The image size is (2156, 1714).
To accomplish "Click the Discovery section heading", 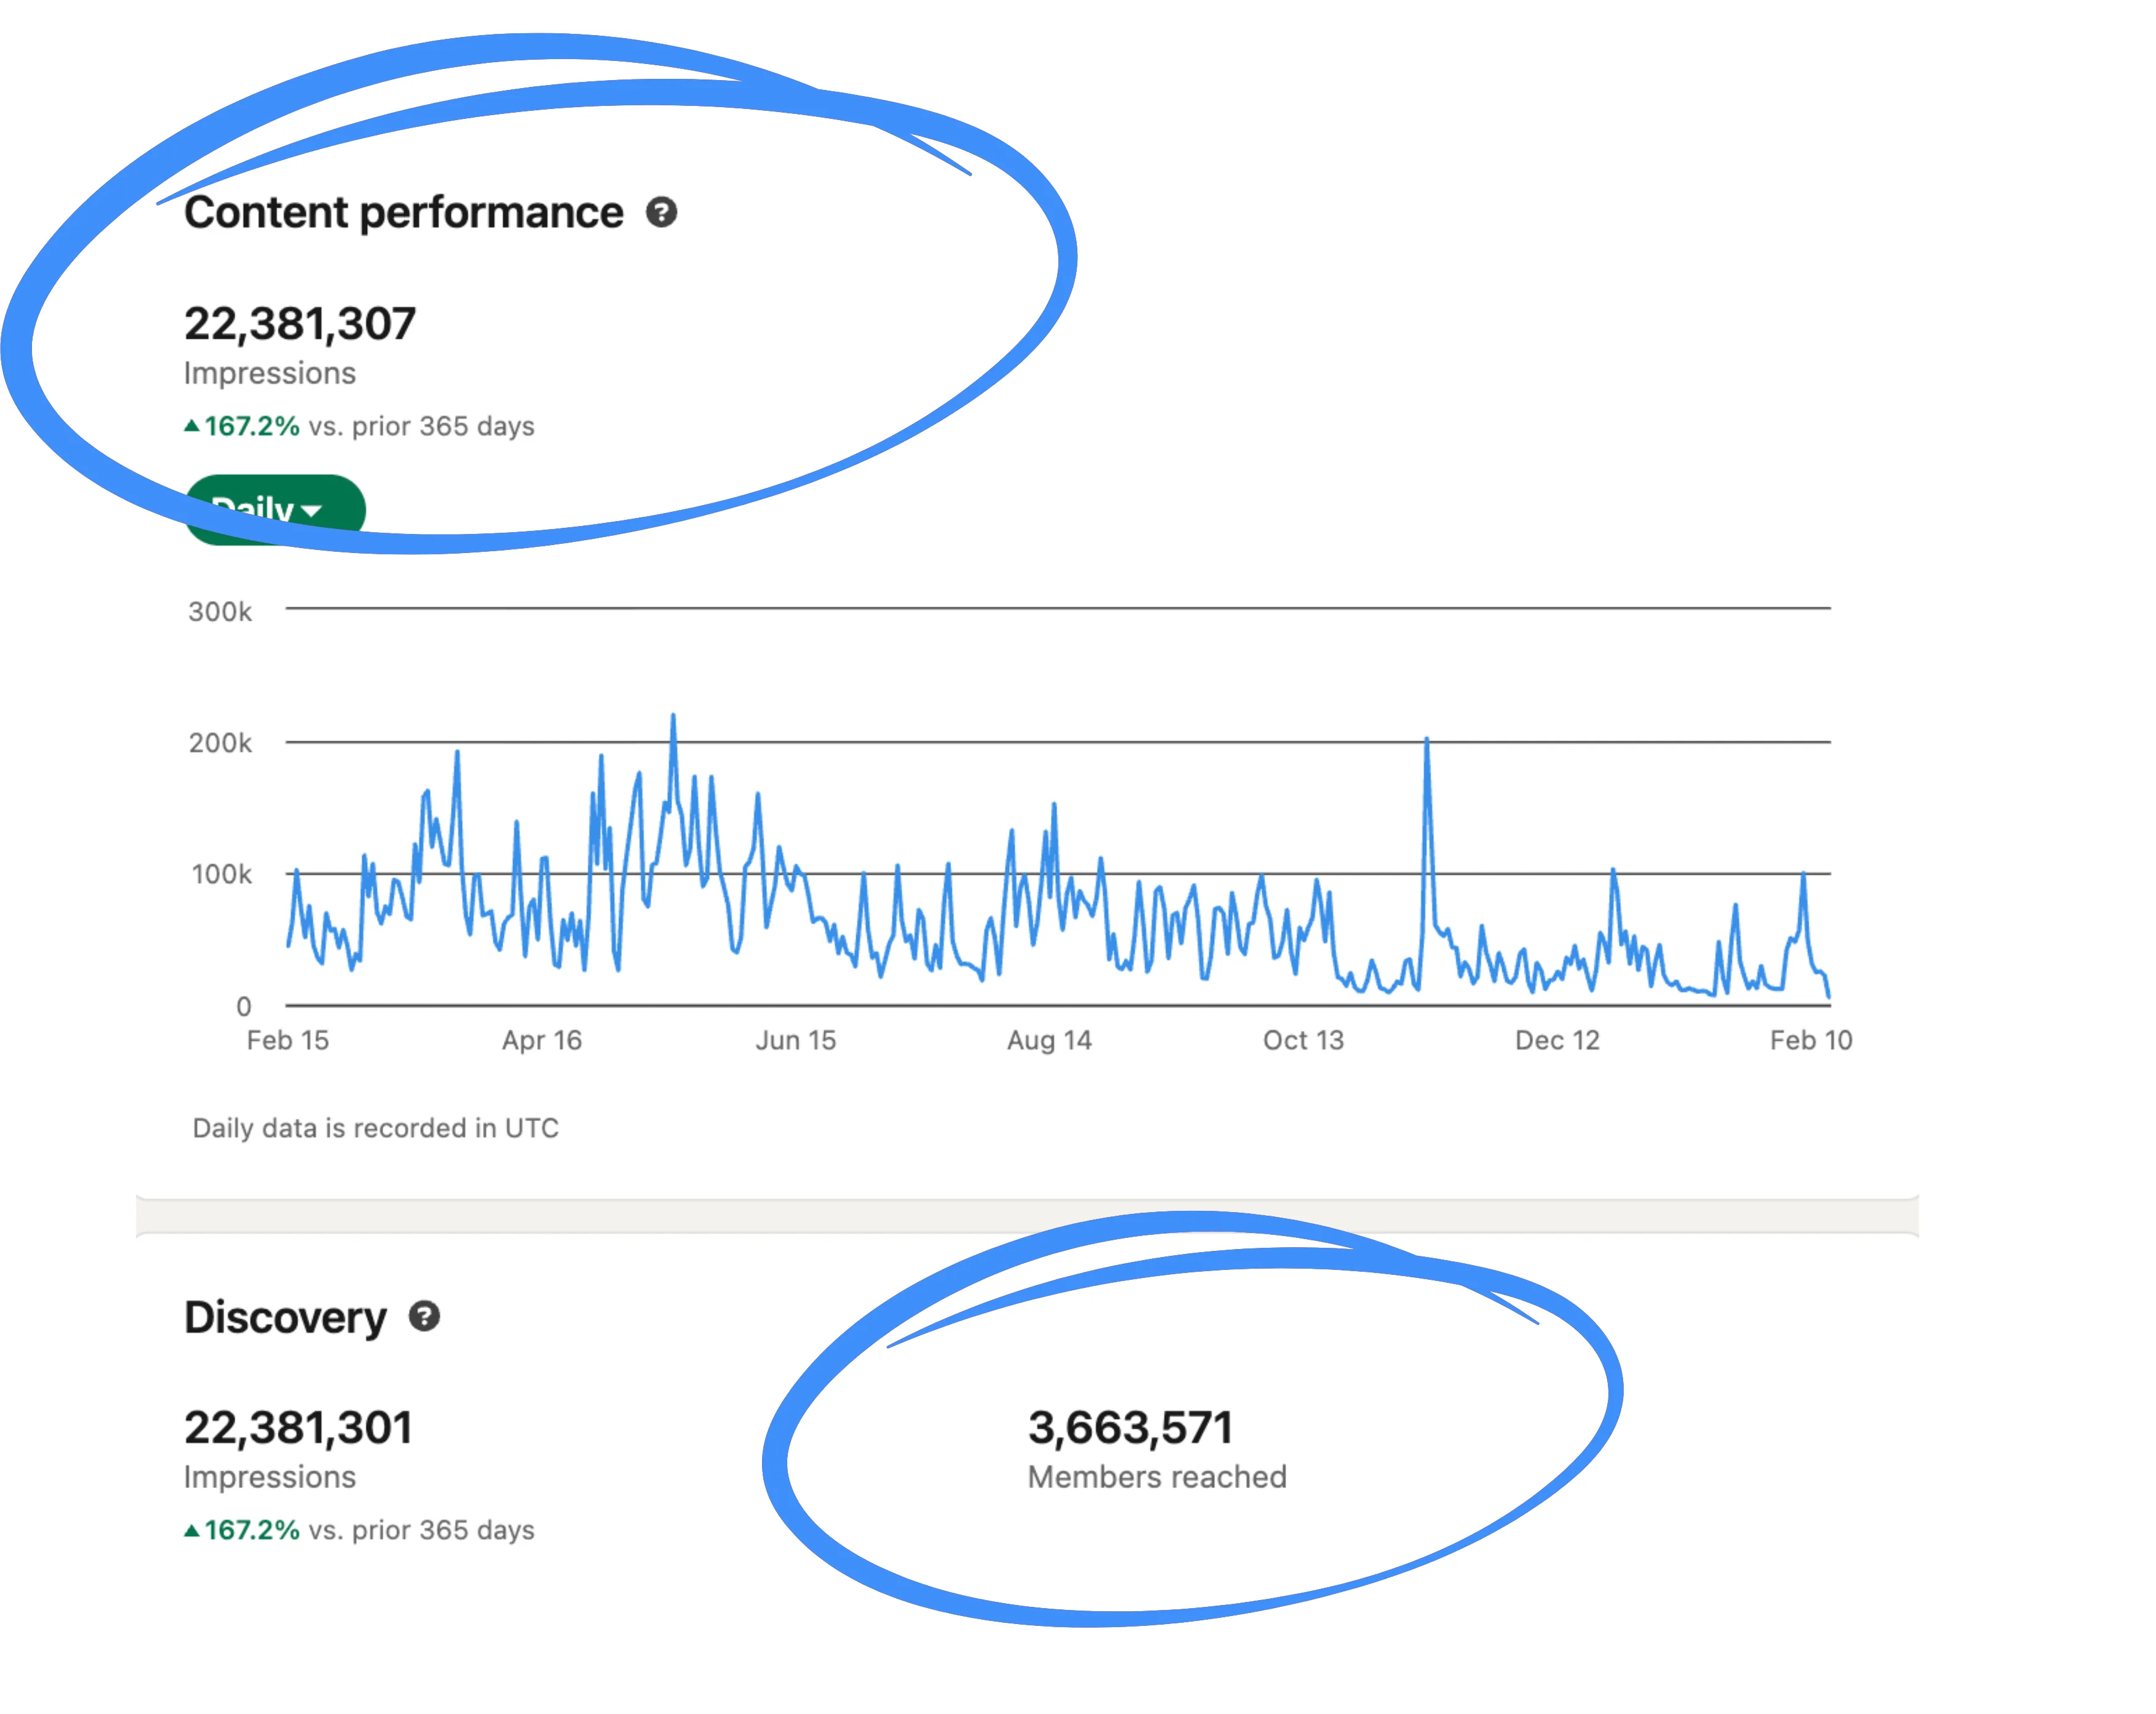I will 285,1317.
